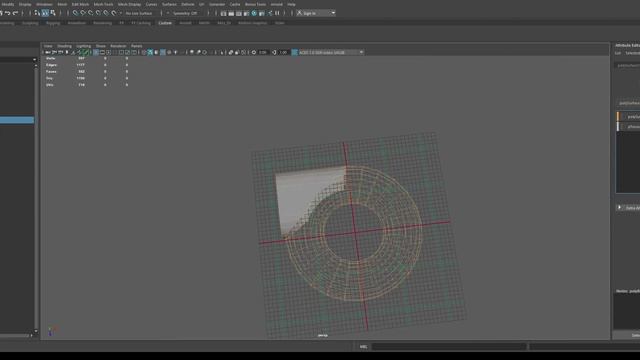Toggle the viewport grid display
This screenshot has height=360, width=640.
point(96,52)
